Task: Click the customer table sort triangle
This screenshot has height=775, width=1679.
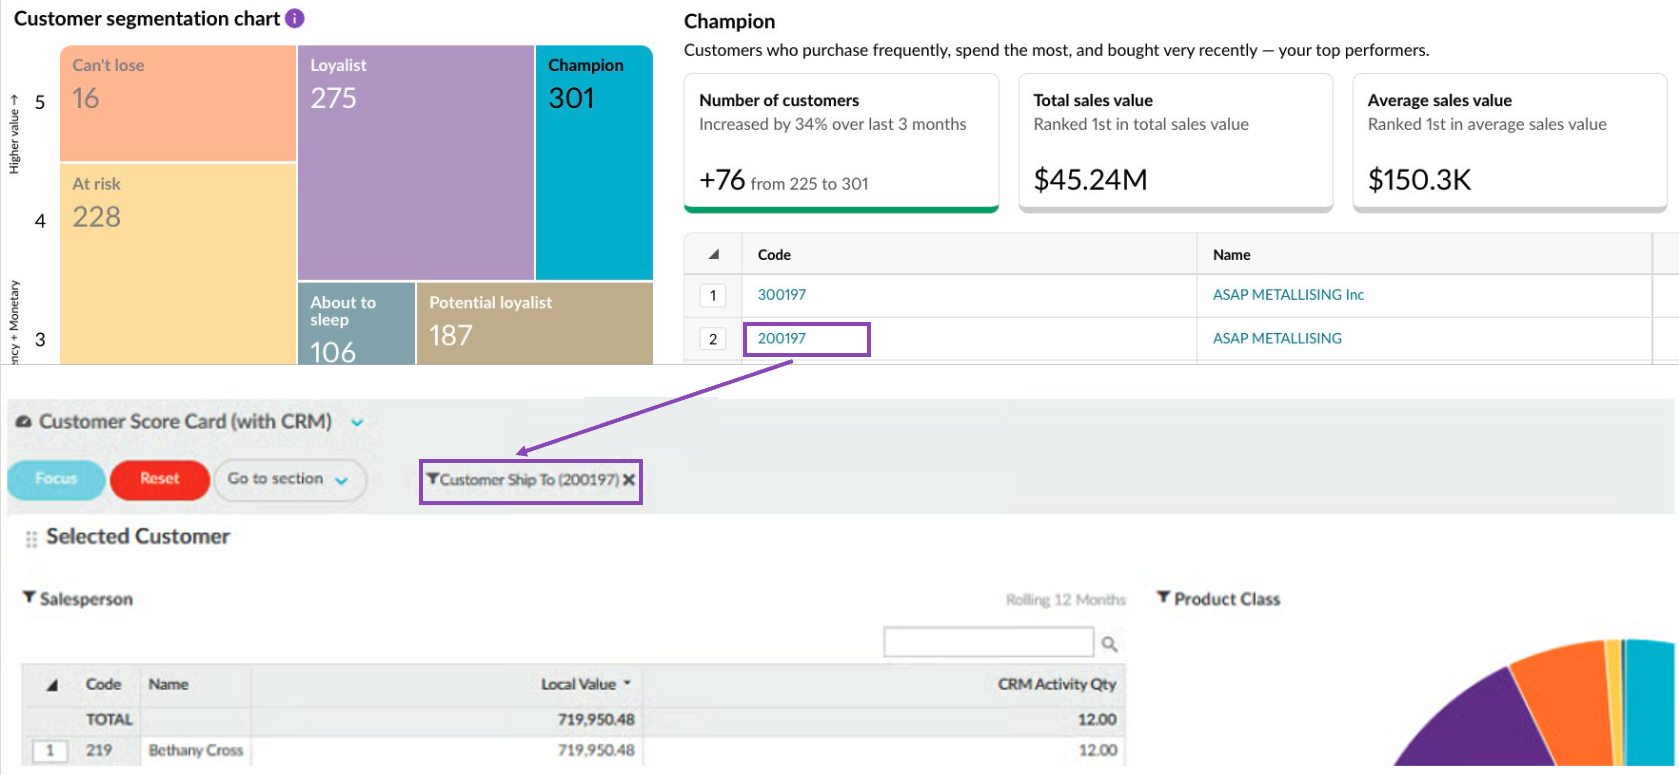Action: click(x=713, y=254)
